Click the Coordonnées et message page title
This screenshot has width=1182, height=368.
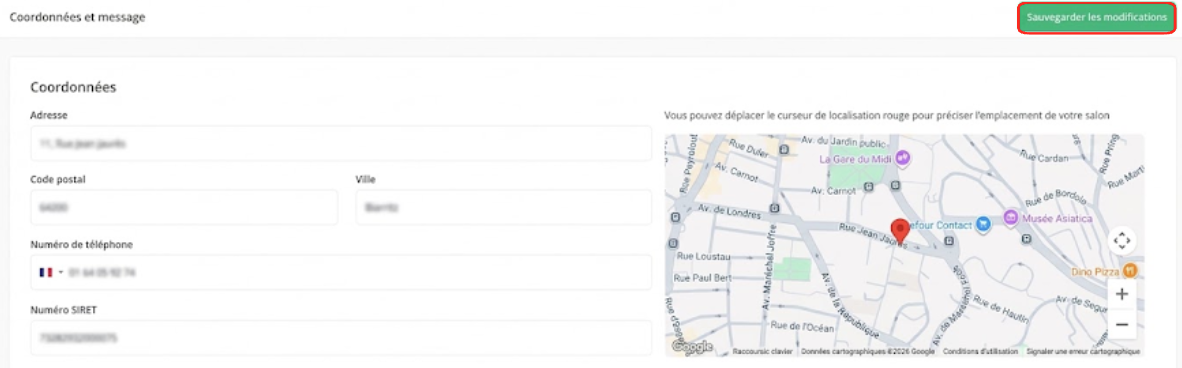coord(77,17)
